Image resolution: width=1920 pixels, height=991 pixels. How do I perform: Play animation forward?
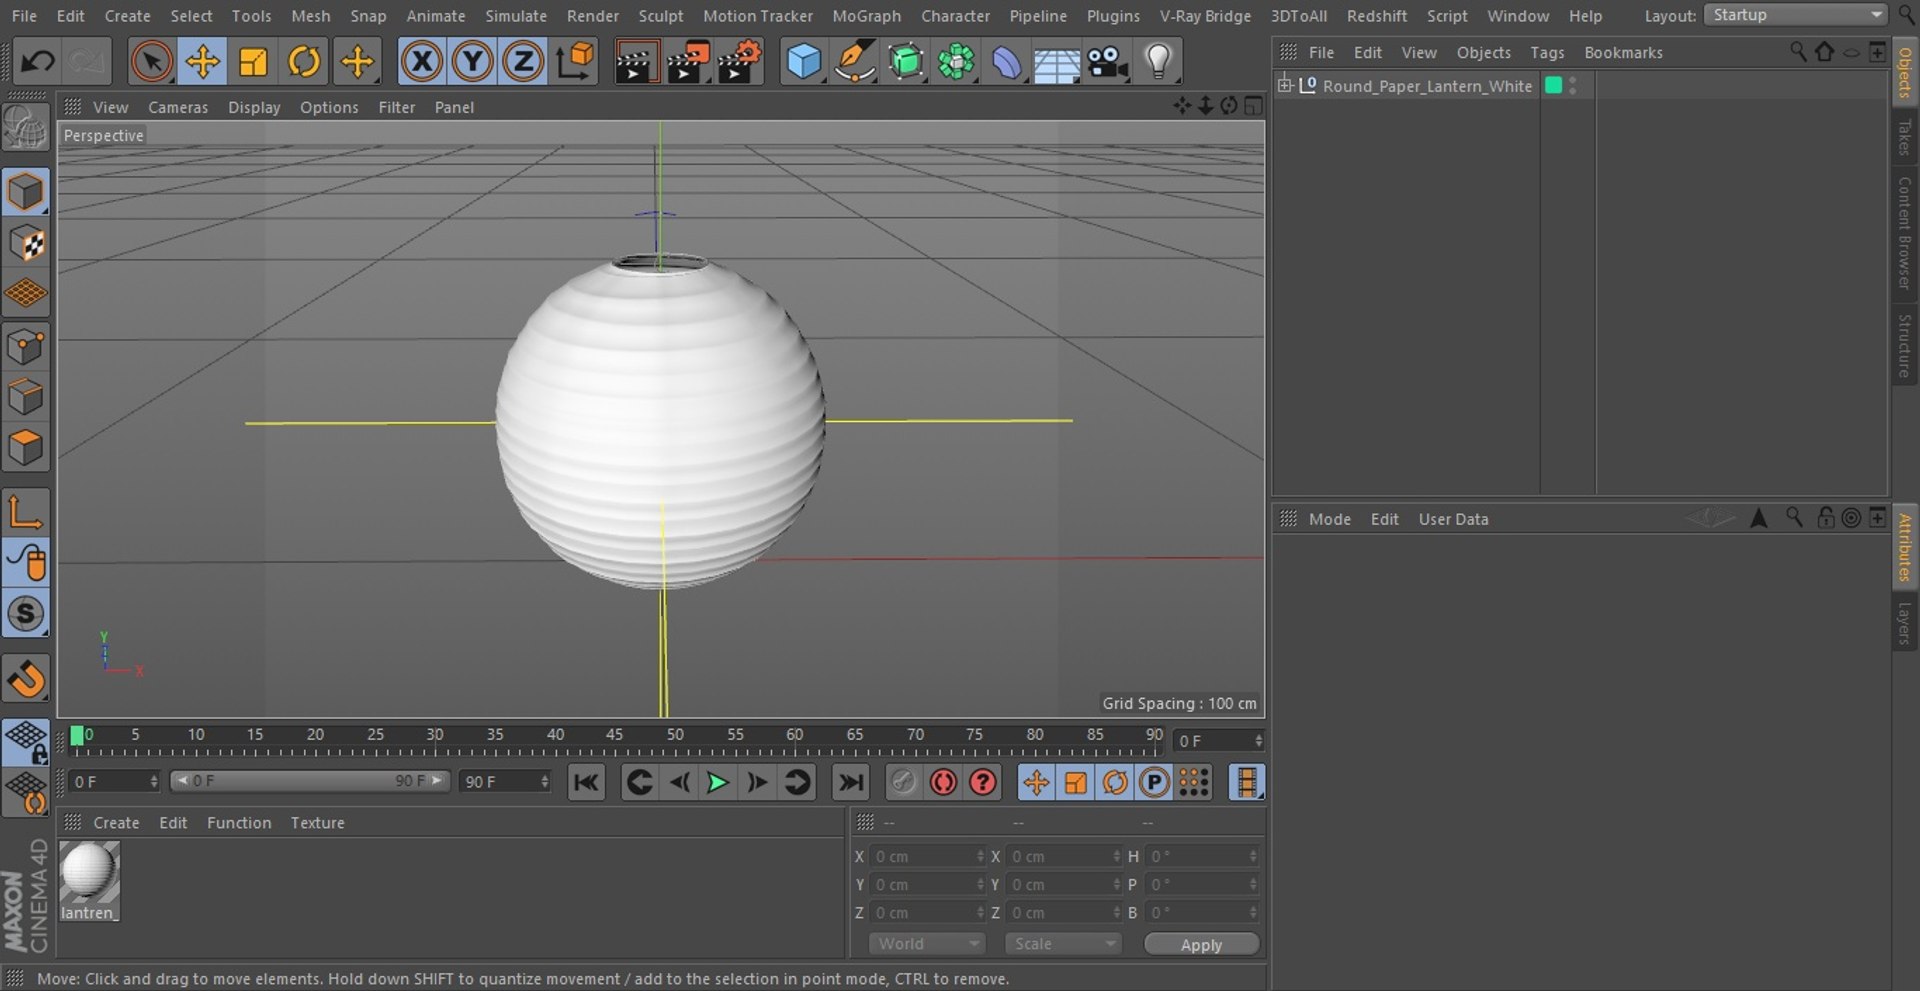point(717,783)
